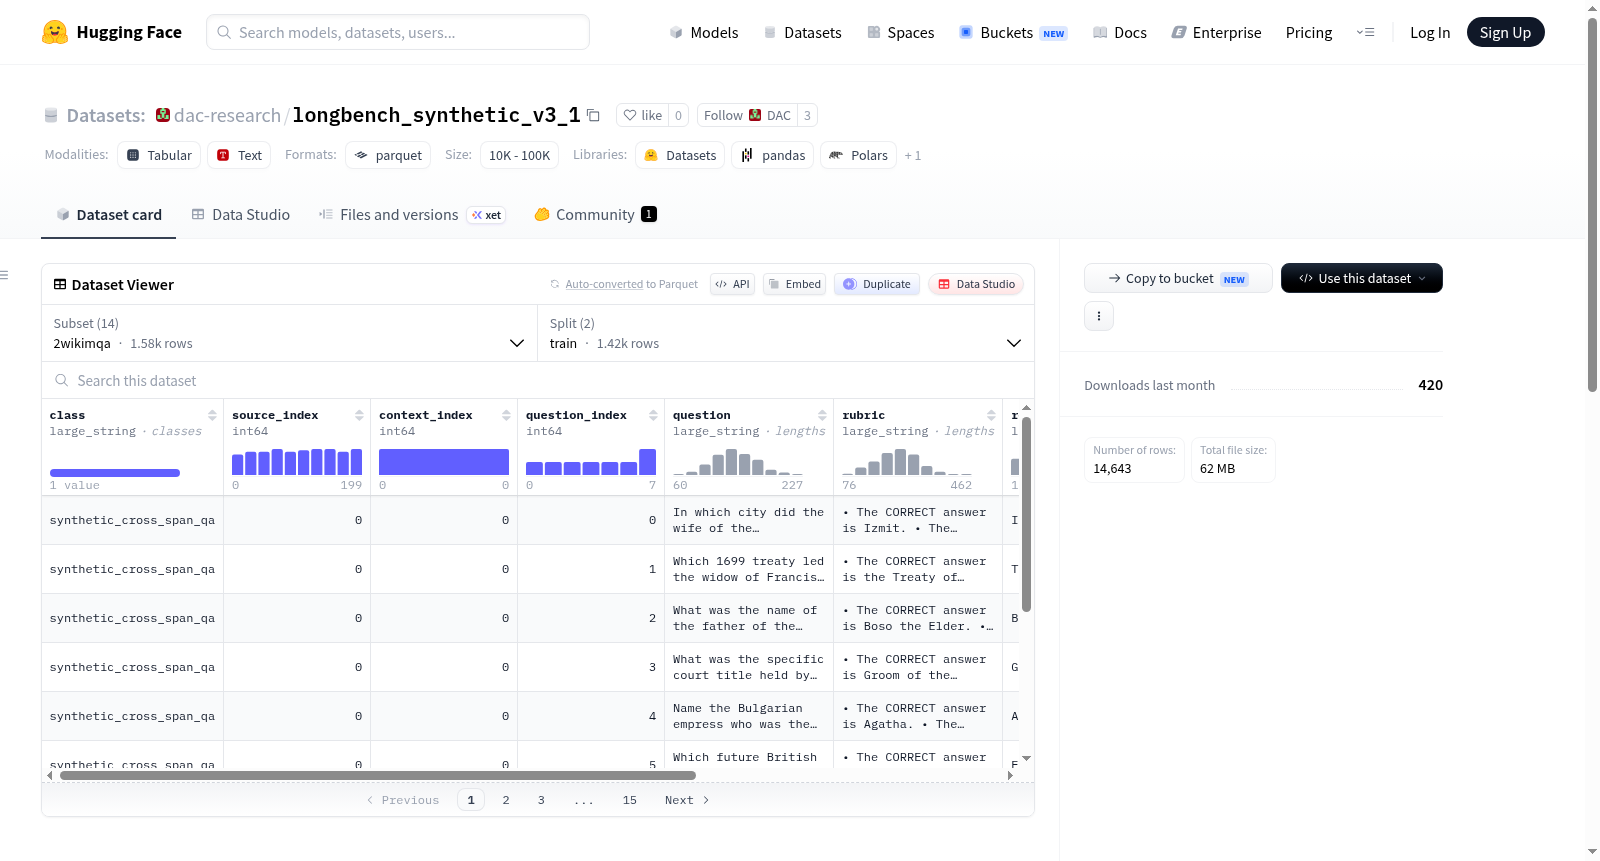Sort the rubric column
The width and height of the screenshot is (1600, 861).
991,415
